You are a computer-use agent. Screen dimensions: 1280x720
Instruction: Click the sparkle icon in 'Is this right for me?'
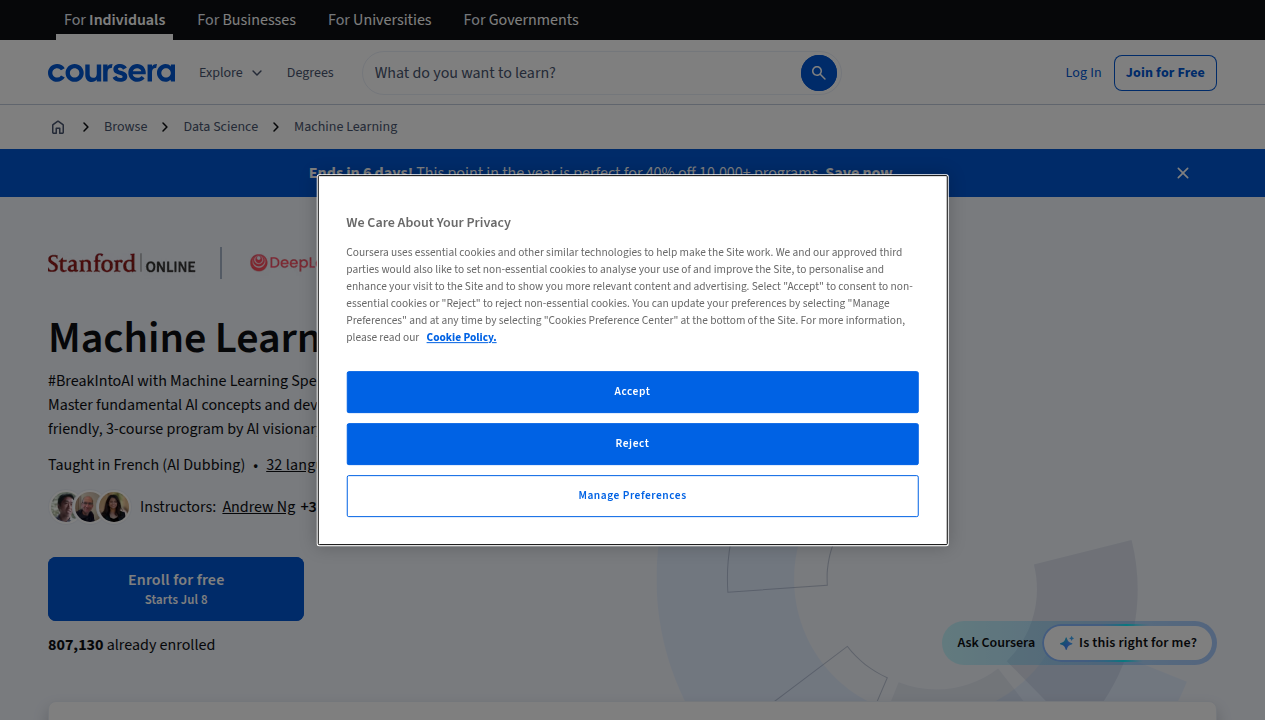point(1066,643)
